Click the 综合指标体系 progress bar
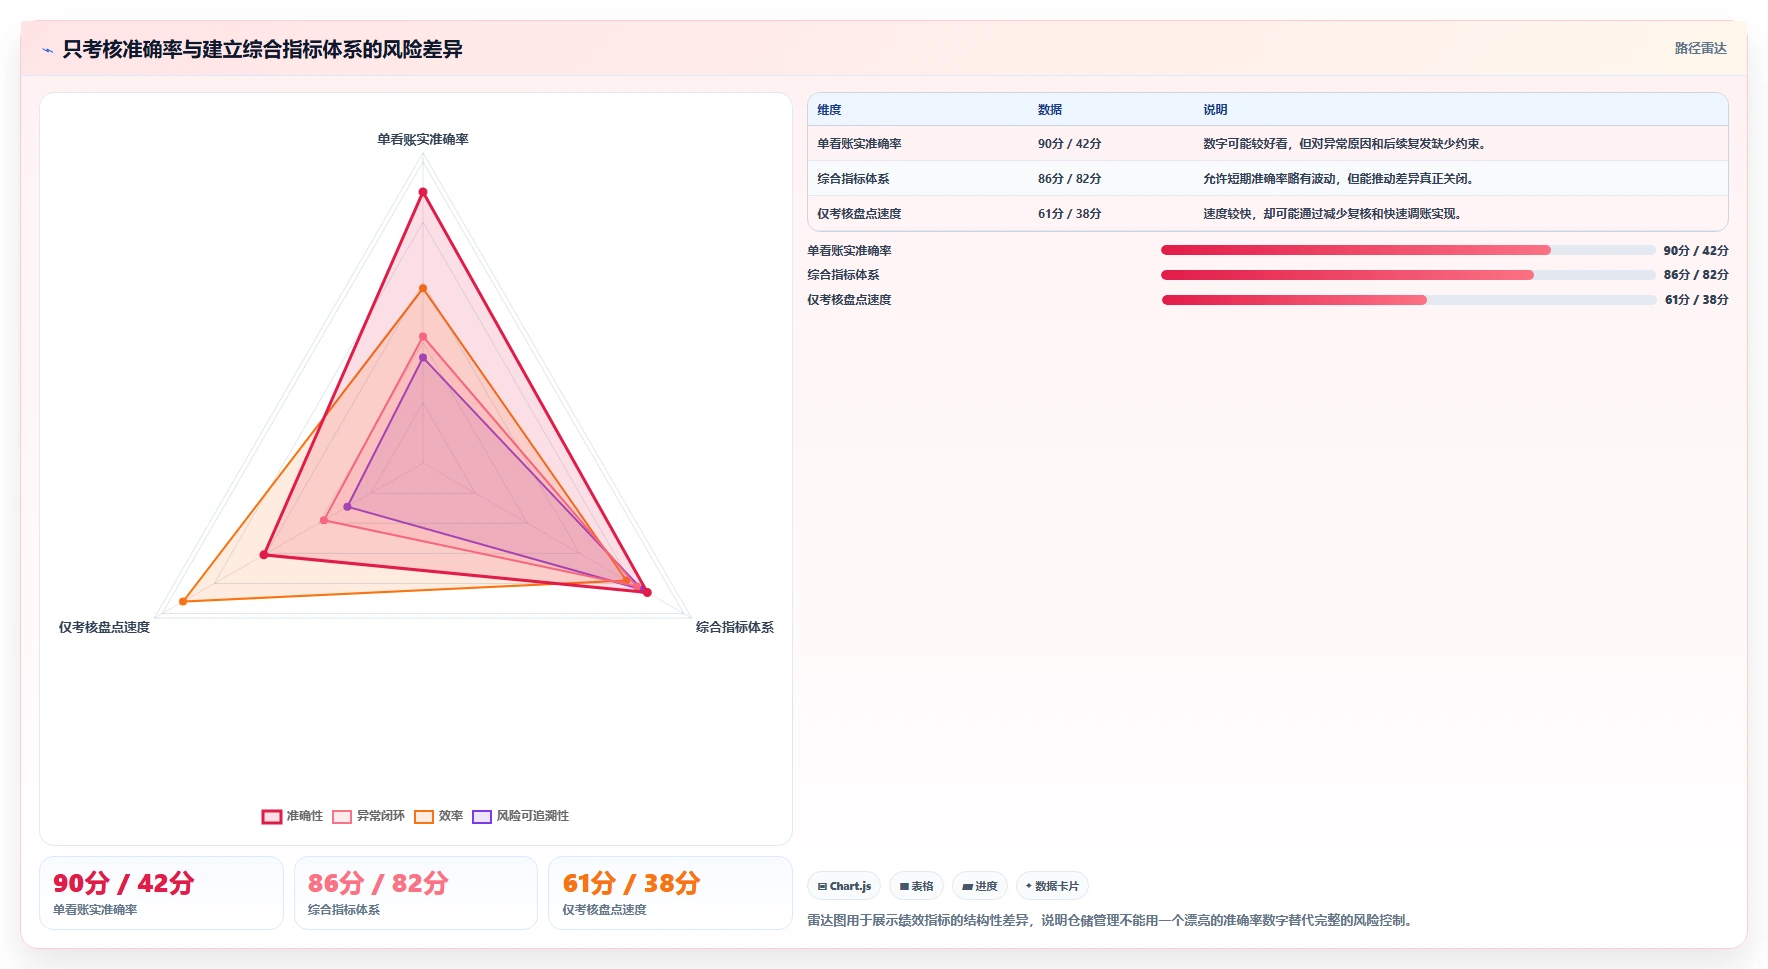Screen dimensions: 1768x969 pos(1408,275)
